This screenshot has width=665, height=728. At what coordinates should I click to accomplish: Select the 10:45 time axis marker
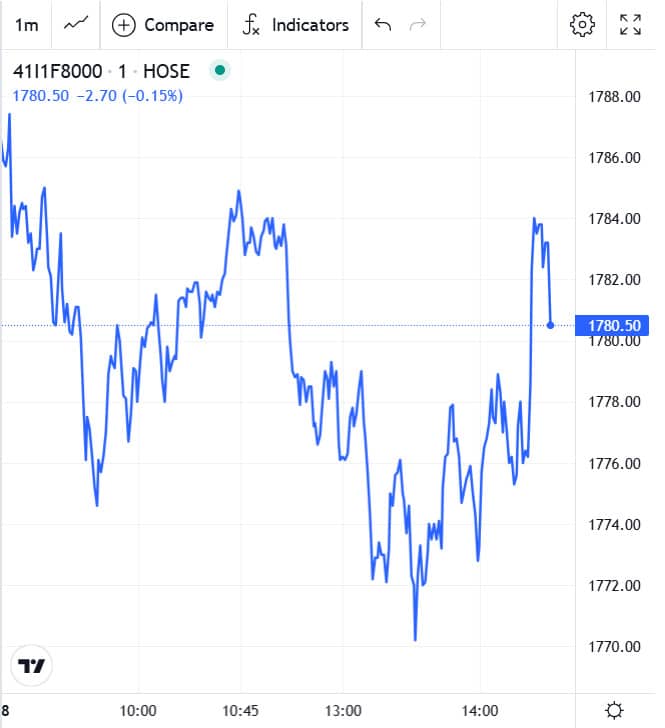(x=241, y=710)
